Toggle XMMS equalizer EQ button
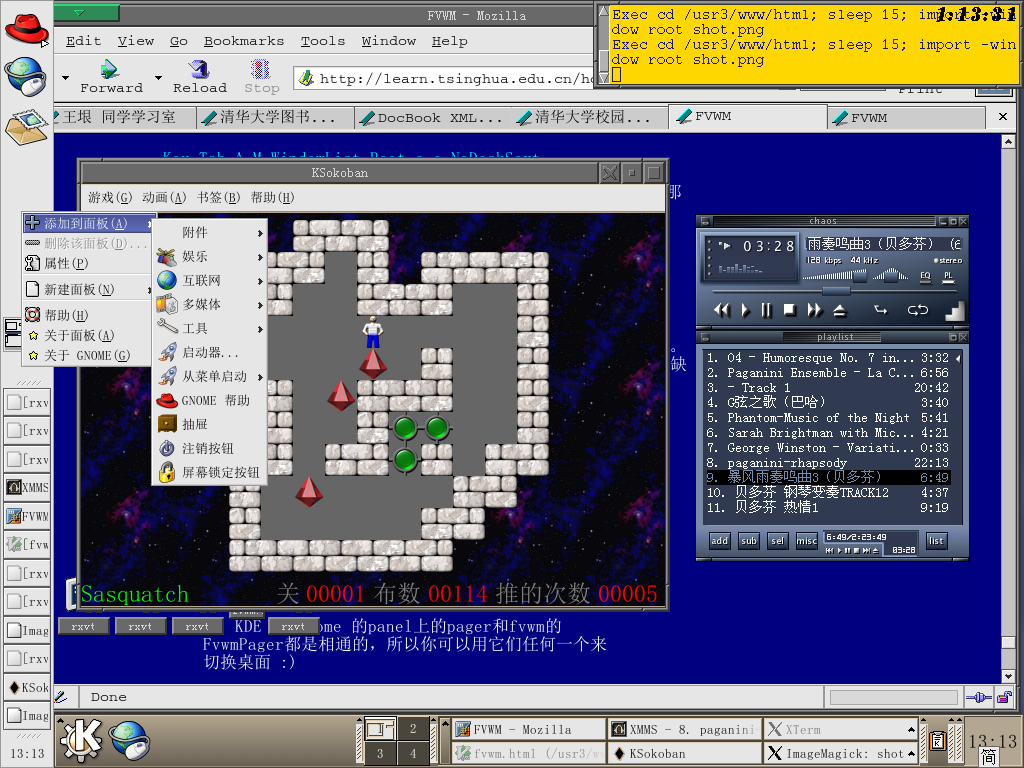1024x768 pixels. 925,277
